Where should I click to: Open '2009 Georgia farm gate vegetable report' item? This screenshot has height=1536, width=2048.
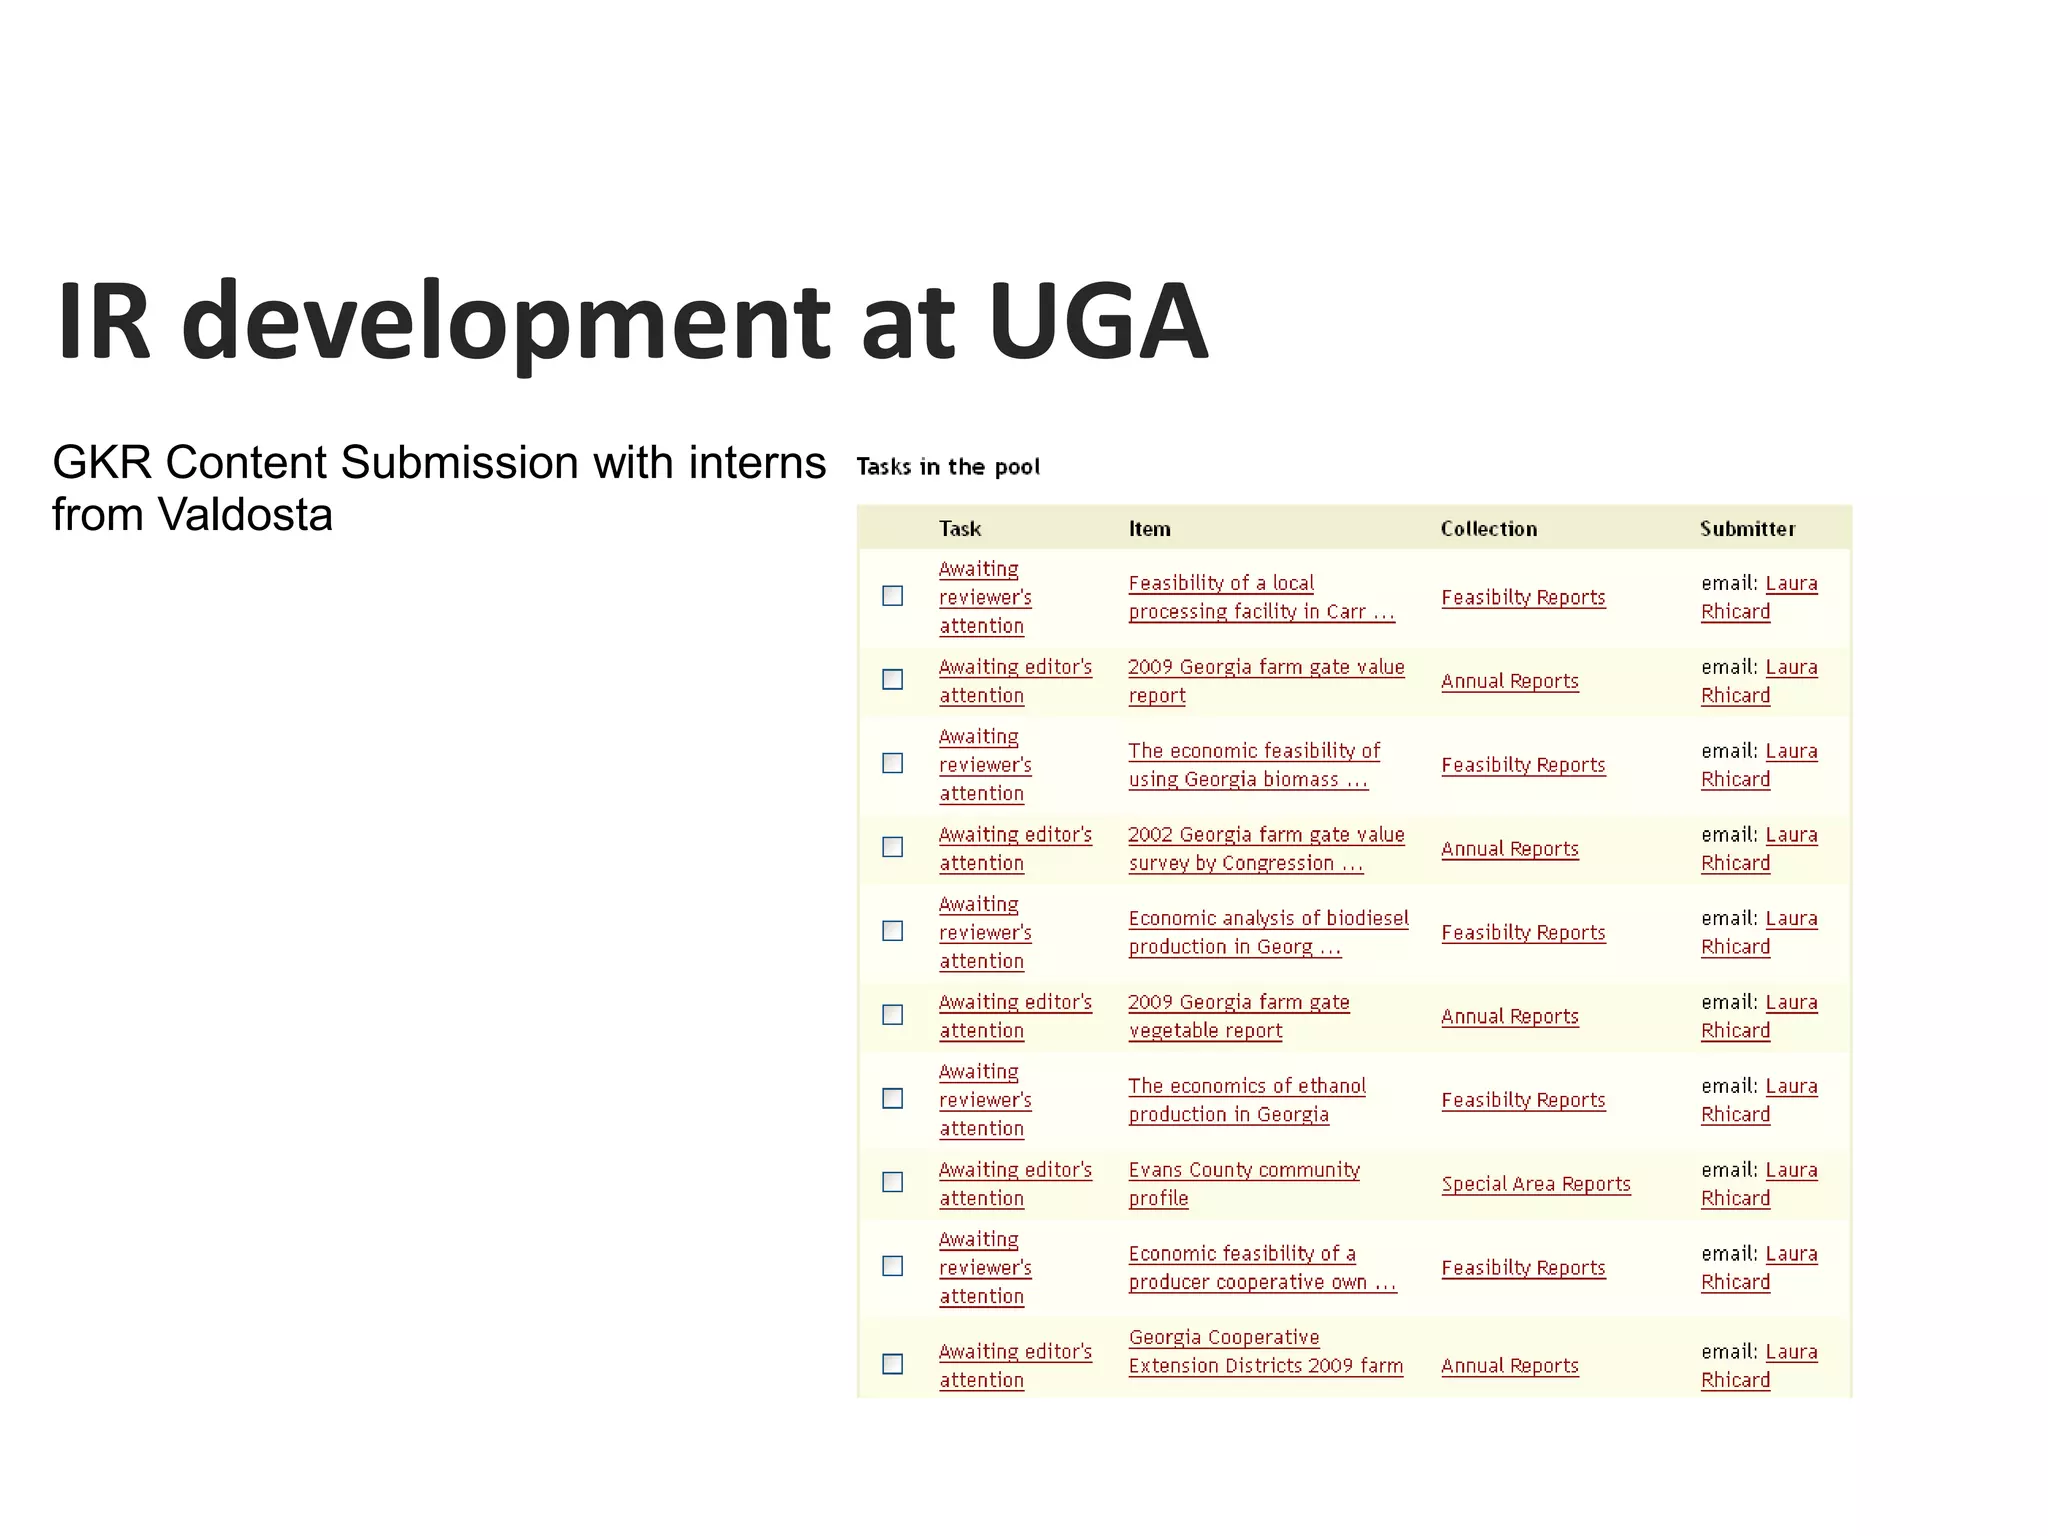[1239, 1016]
